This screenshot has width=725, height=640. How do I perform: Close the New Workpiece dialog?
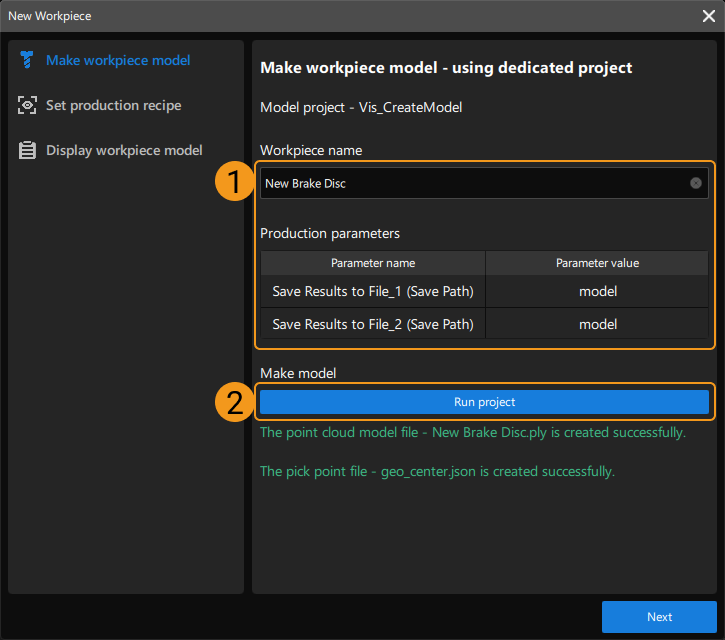click(709, 15)
